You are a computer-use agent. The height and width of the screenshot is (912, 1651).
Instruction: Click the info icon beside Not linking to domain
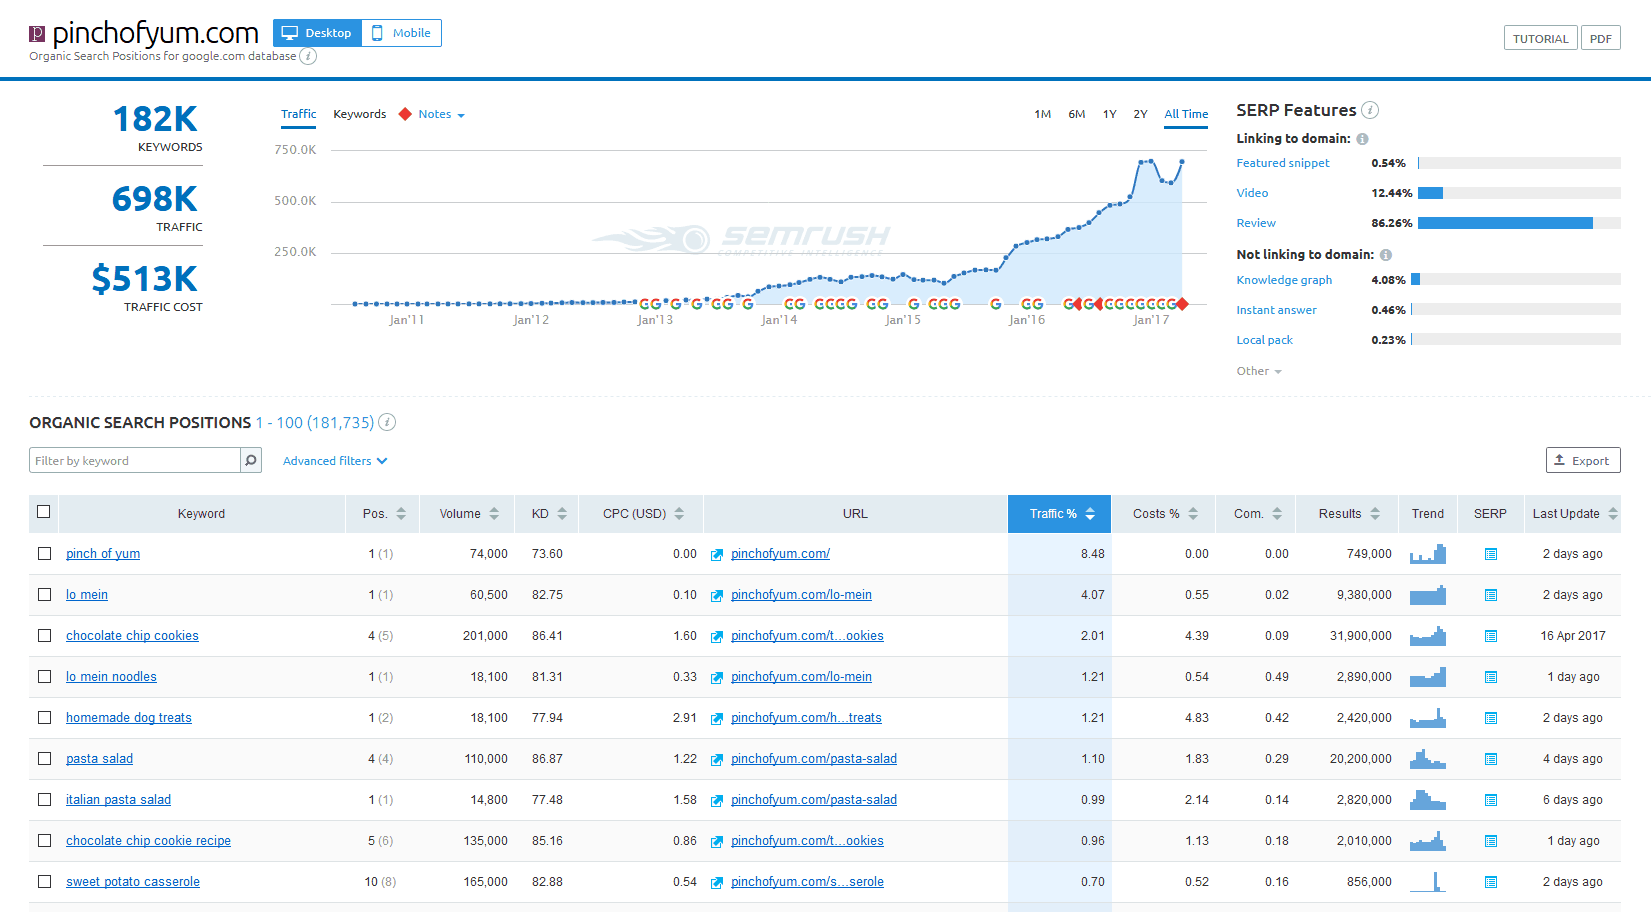coord(1386,255)
